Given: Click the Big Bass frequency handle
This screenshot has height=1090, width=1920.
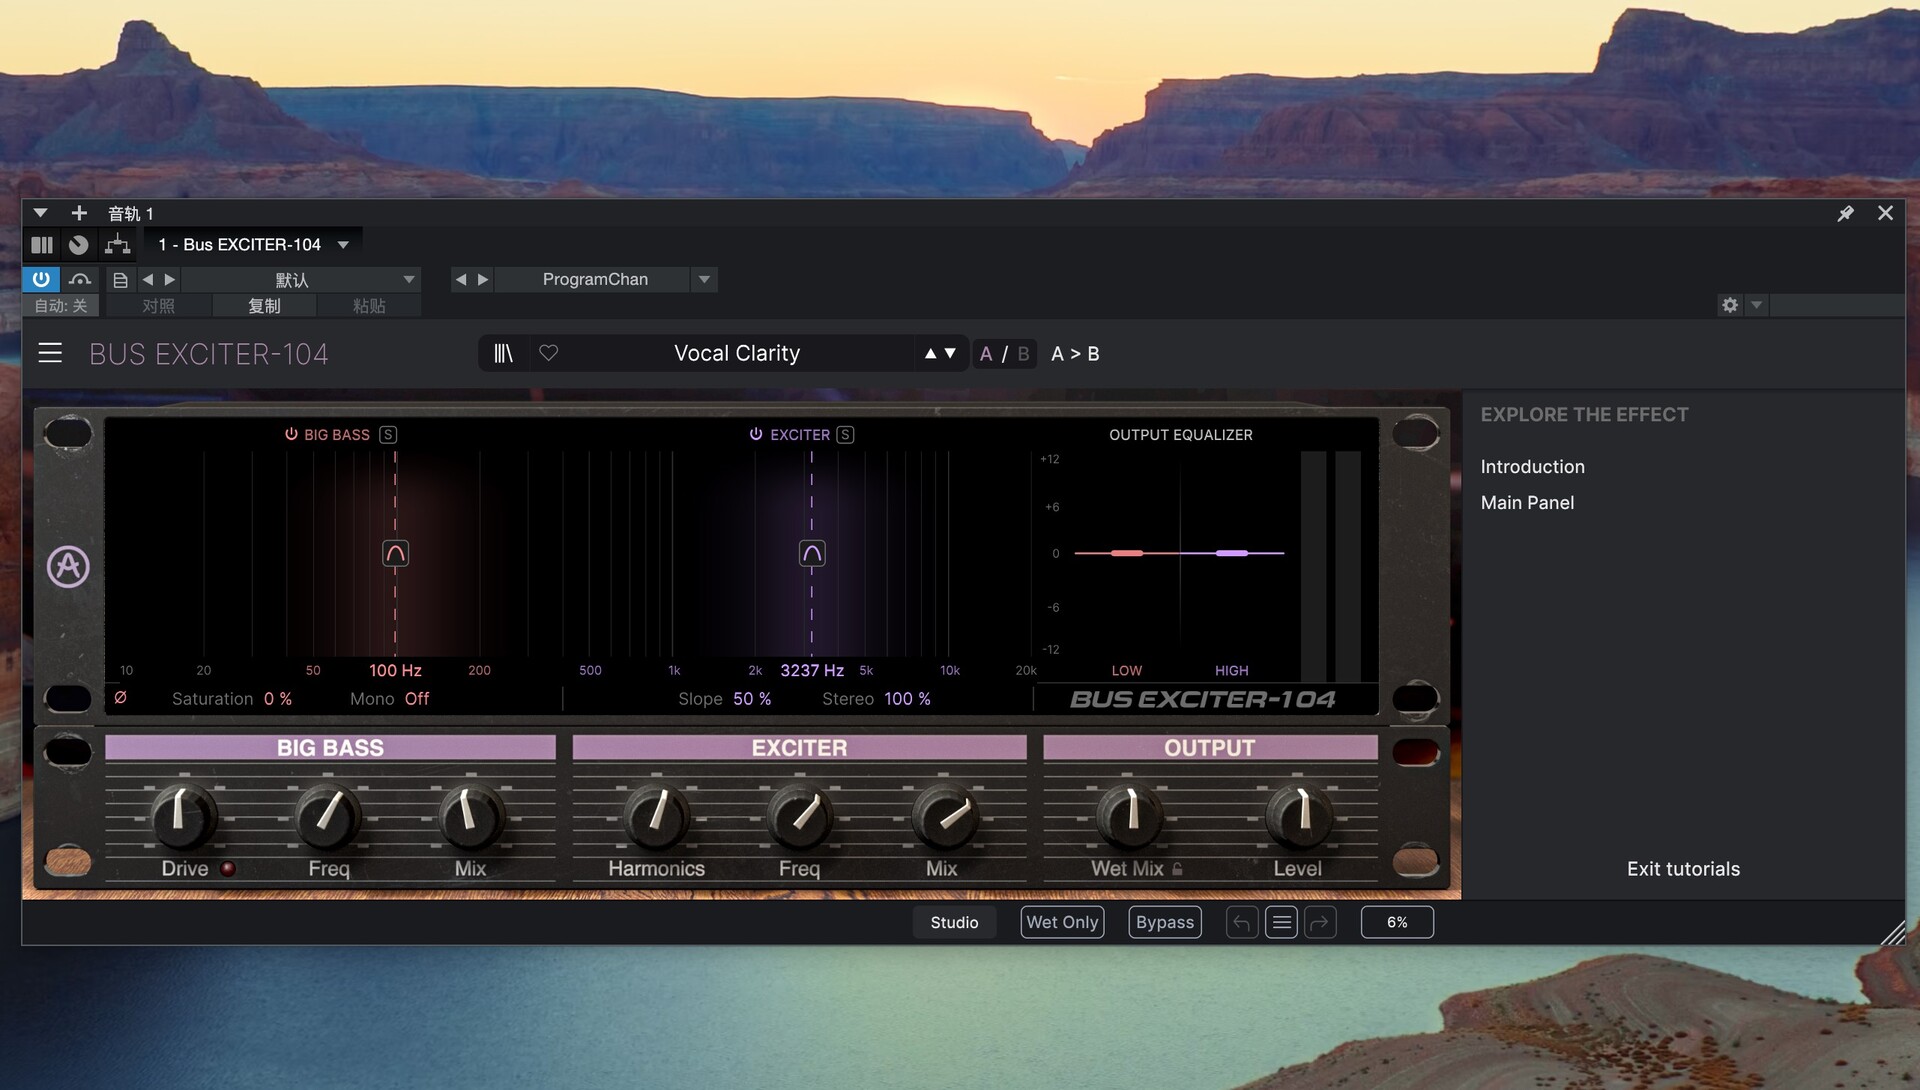Looking at the screenshot, I should (395, 553).
